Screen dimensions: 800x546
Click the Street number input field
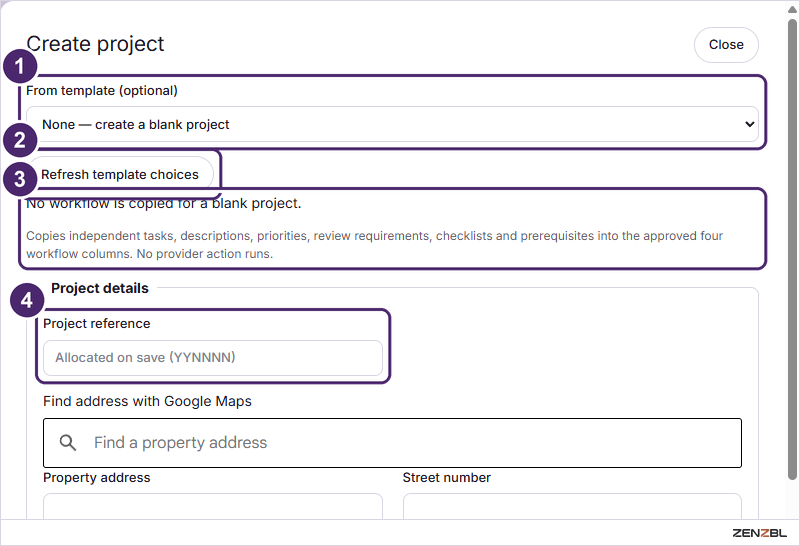pos(572,506)
